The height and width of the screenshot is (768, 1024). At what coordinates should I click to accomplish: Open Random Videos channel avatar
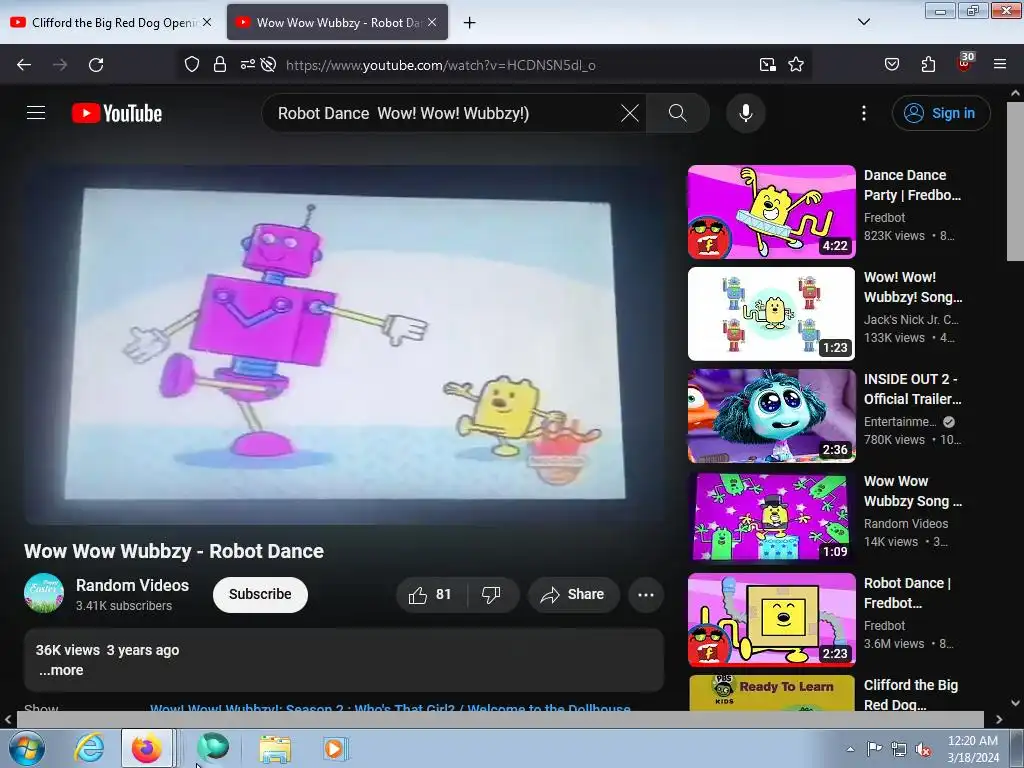[44, 593]
